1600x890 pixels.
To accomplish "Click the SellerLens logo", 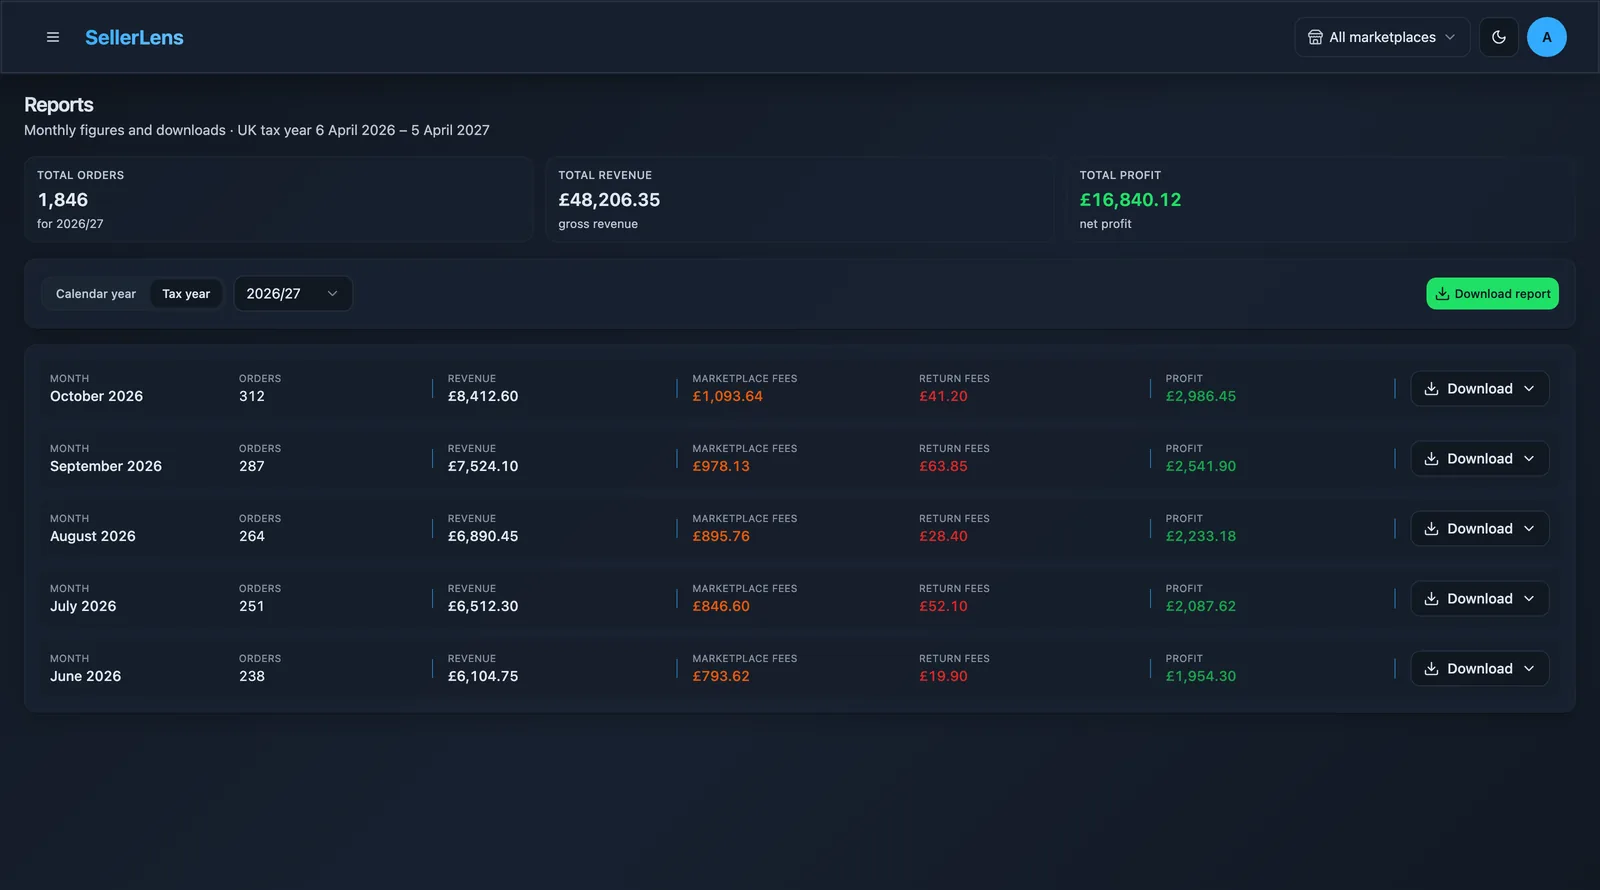I will (134, 37).
